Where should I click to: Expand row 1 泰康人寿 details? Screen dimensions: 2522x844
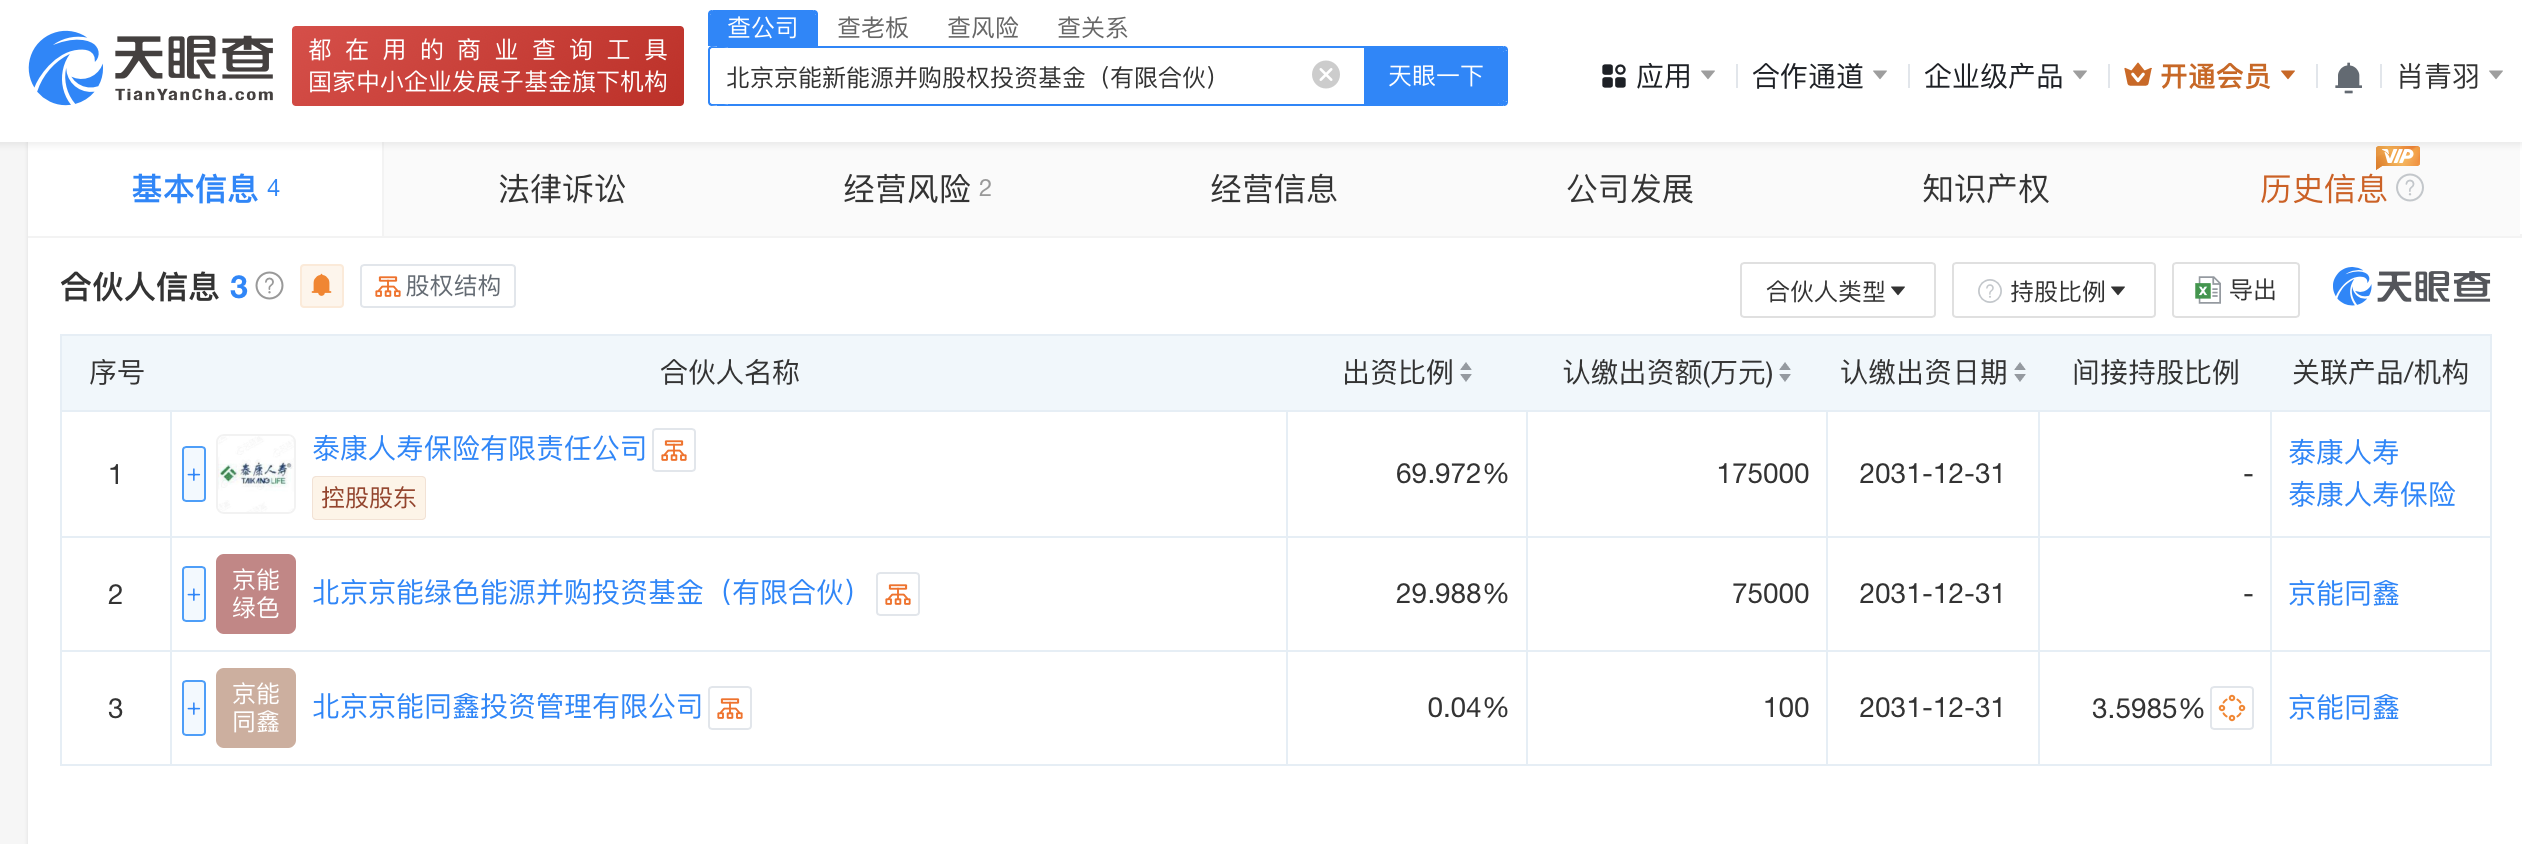194,474
